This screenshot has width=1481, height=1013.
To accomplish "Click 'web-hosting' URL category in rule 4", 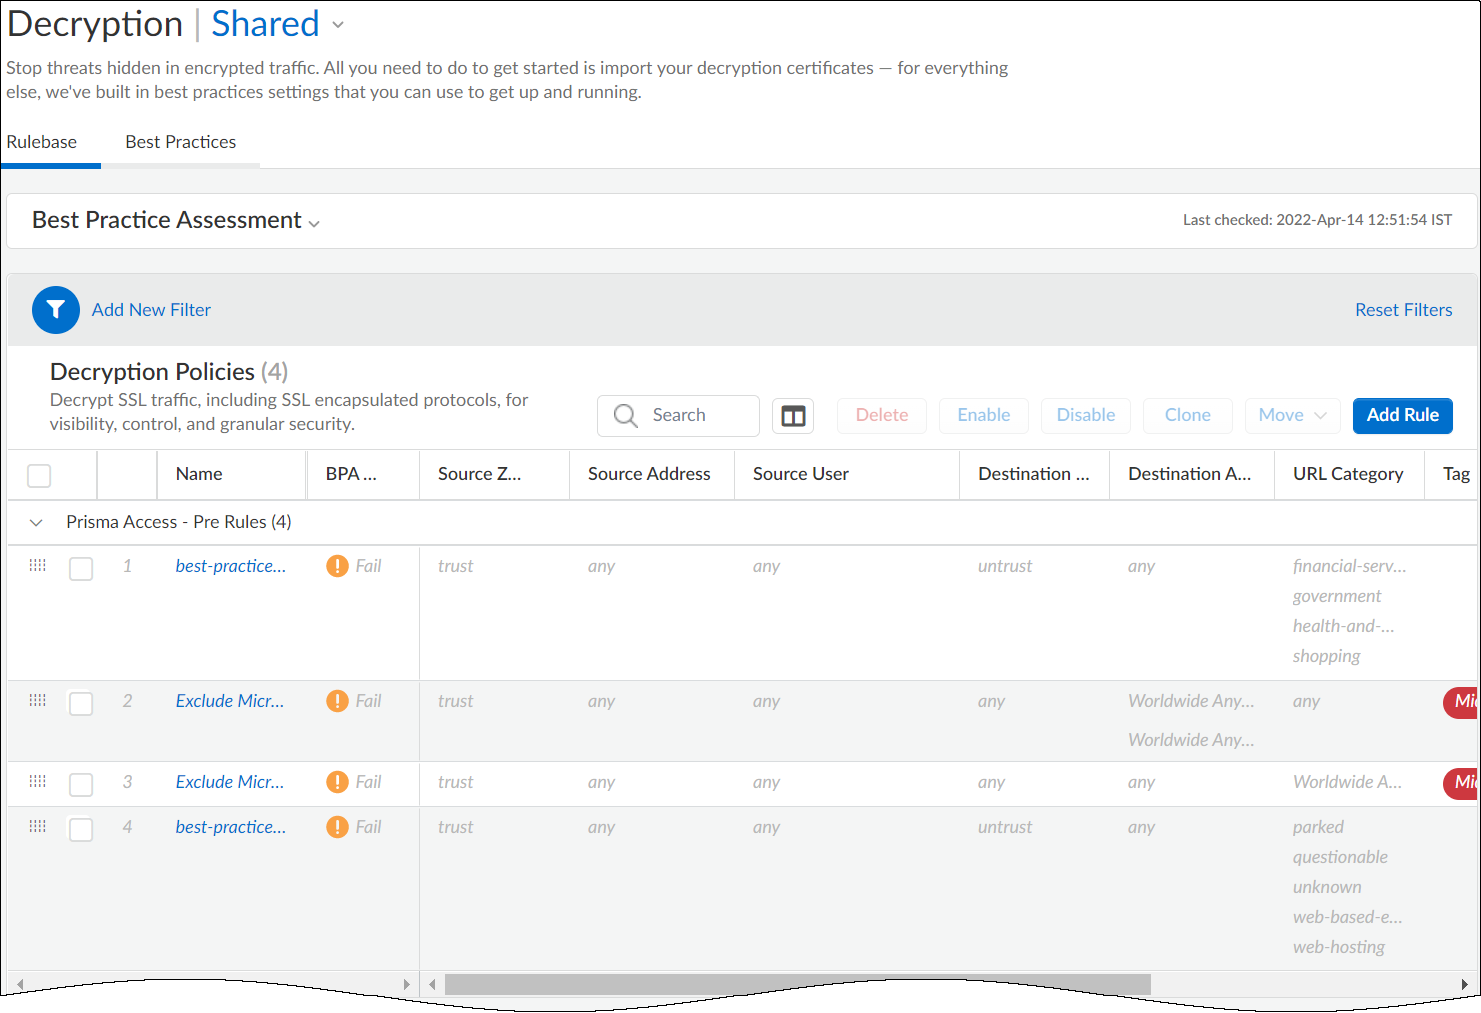I will (x=1339, y=947).
